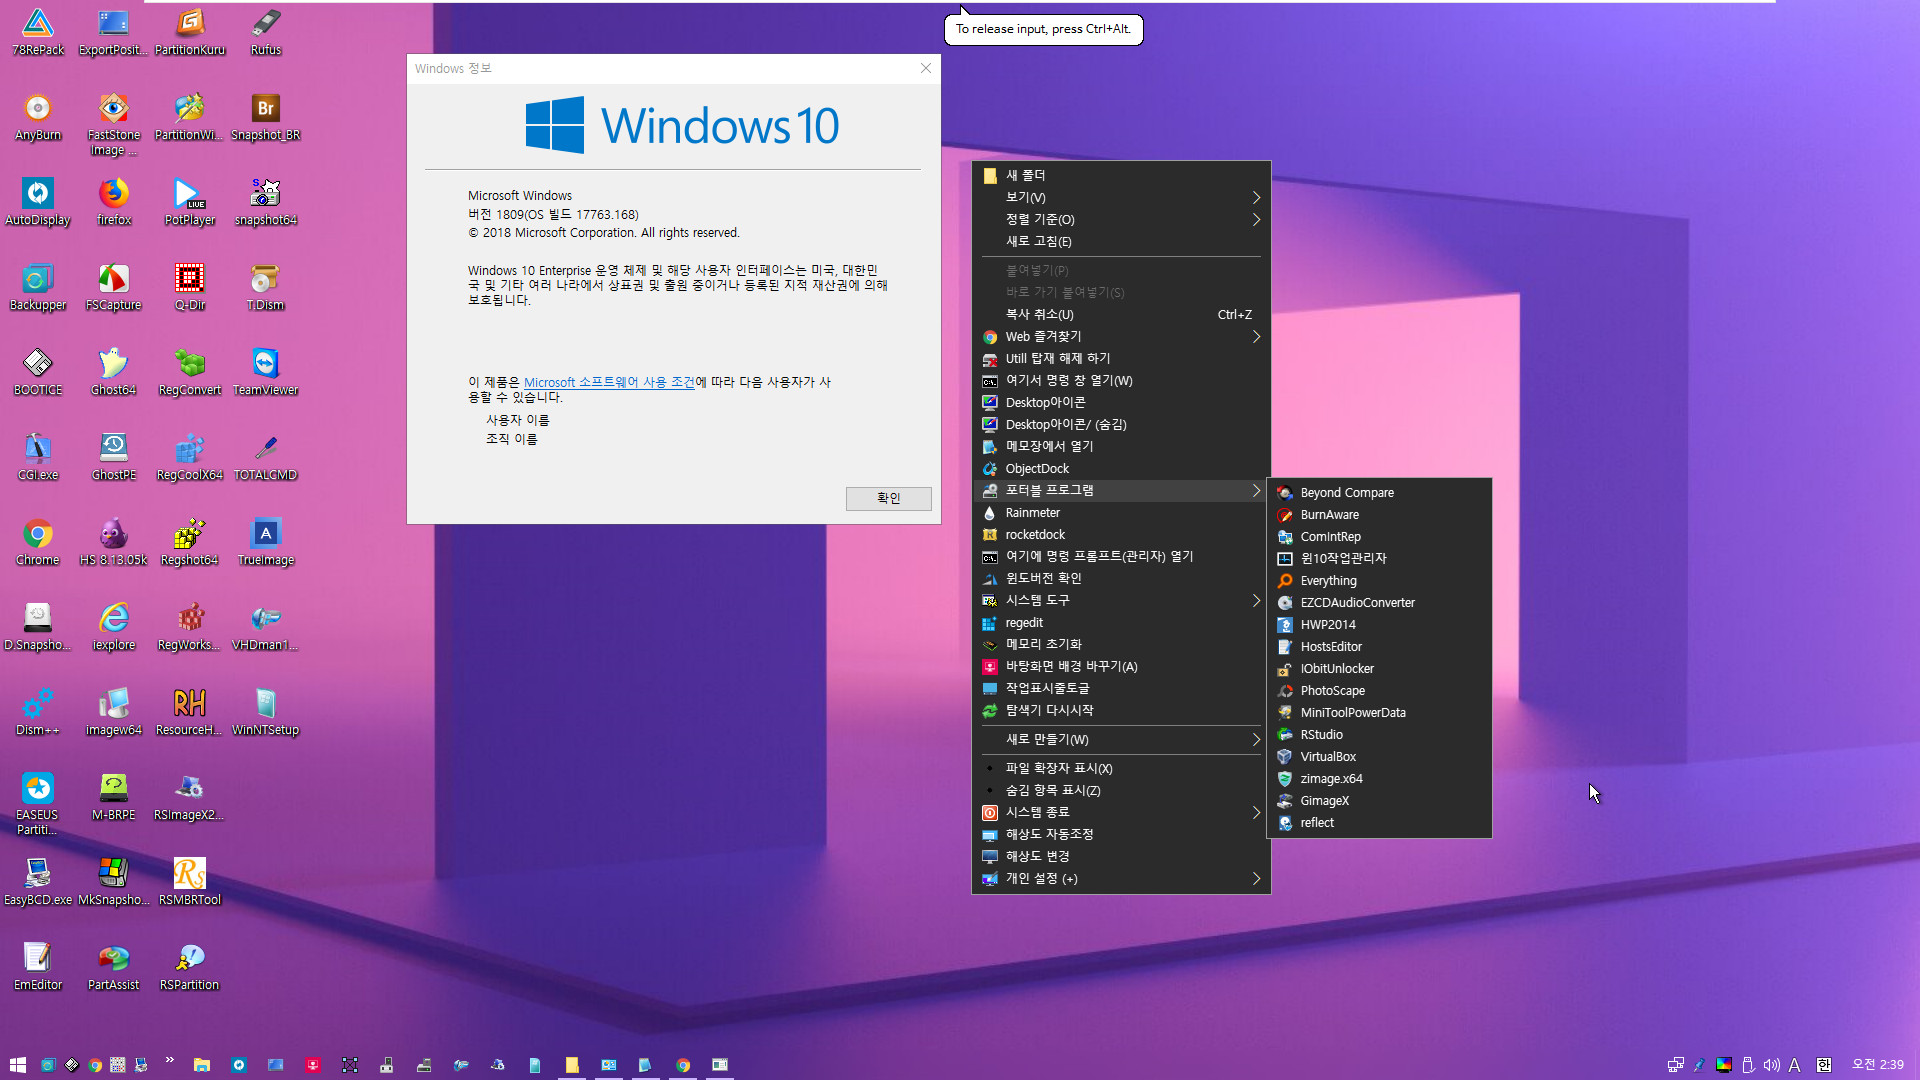The image size is (1920, 1080).
Task: Click the Windows Start button
Action: 17,1065
